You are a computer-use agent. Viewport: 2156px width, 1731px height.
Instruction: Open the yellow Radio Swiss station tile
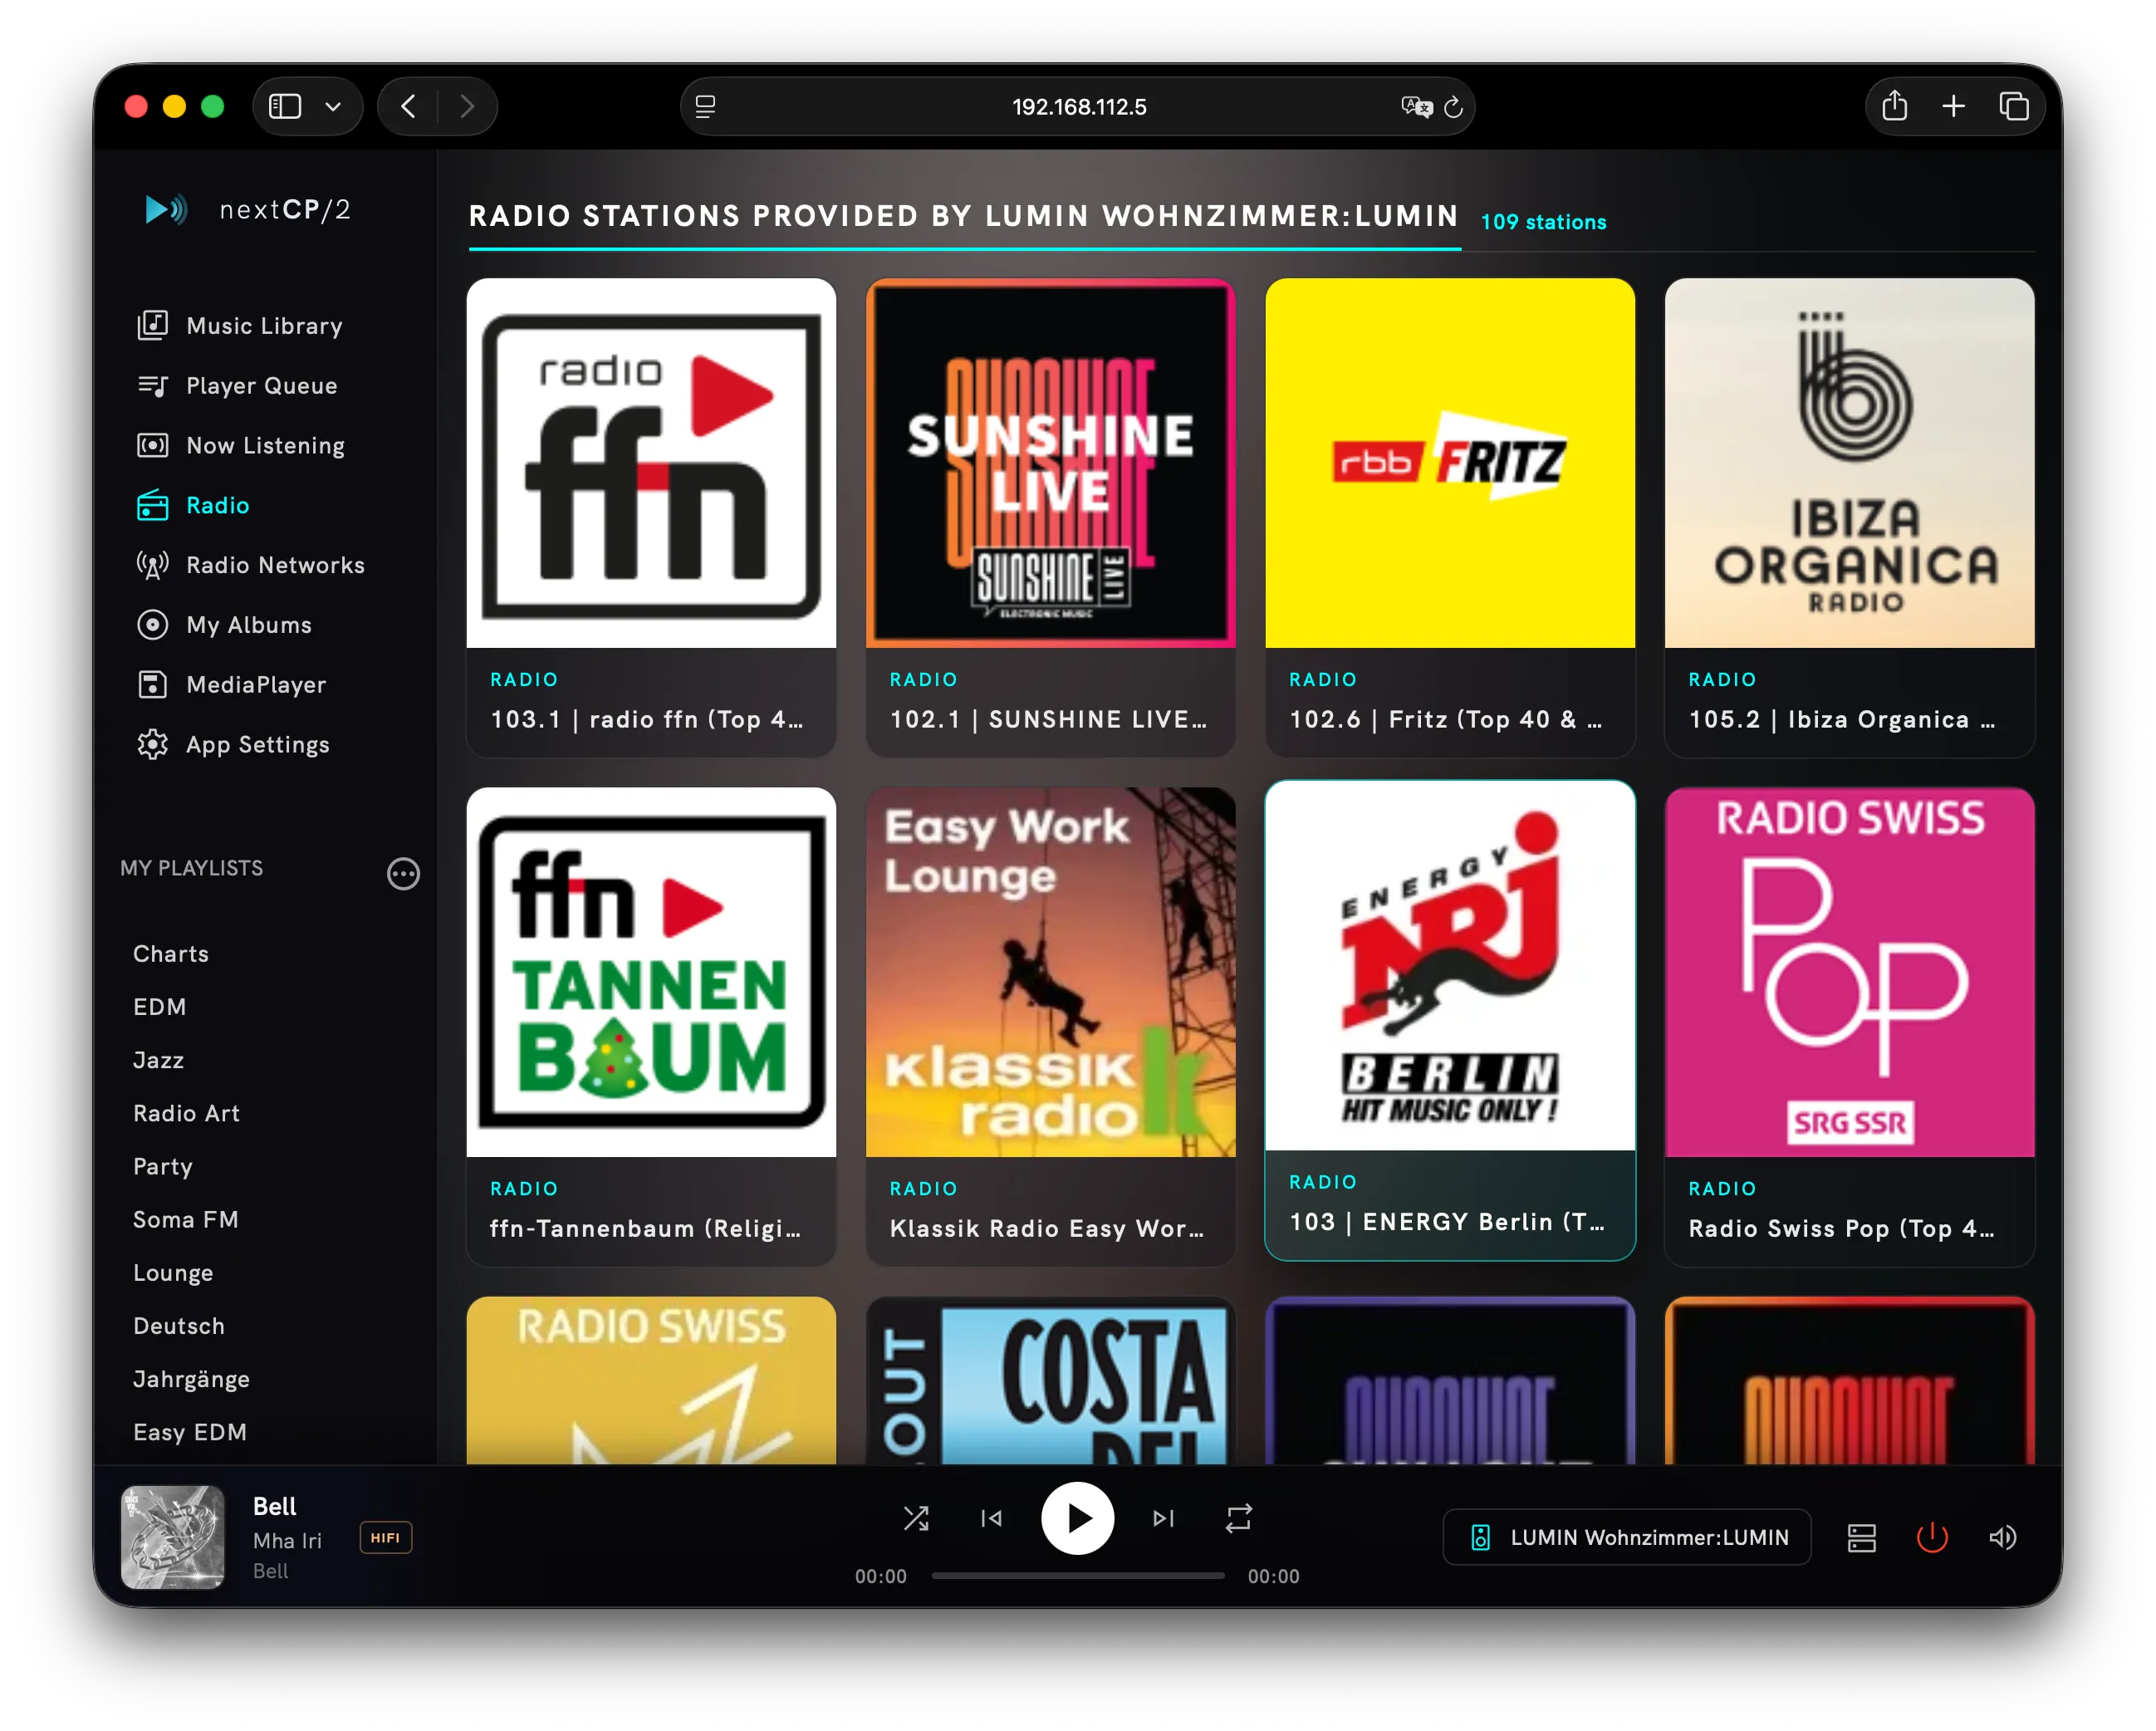[x=651, y=1380]
